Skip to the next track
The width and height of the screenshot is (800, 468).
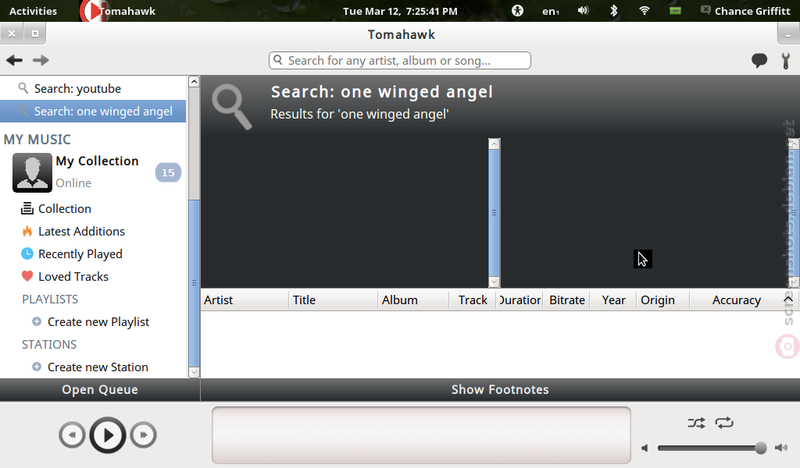click(x=143, y=435)
